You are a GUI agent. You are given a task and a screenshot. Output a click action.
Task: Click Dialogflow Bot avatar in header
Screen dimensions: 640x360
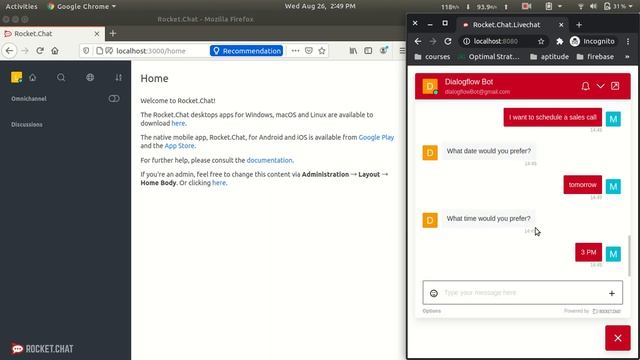(x=430, y=86)
